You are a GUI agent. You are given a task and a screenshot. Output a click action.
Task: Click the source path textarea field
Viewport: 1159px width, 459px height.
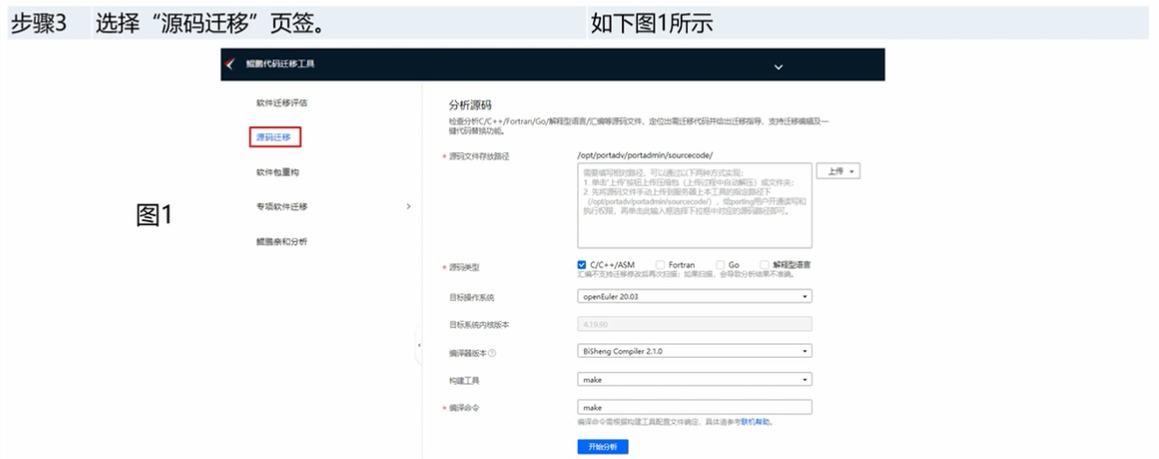pyautogui.click(x=694, y=205)
